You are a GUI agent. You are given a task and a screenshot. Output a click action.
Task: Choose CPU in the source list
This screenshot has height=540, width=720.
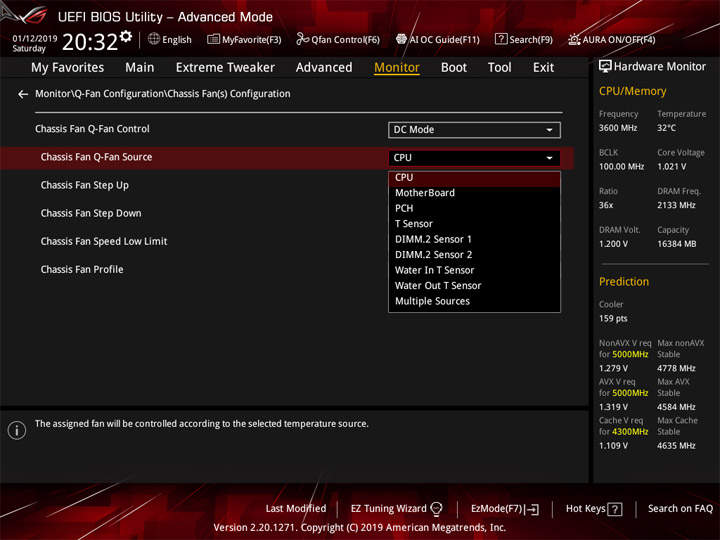(474, 178)
